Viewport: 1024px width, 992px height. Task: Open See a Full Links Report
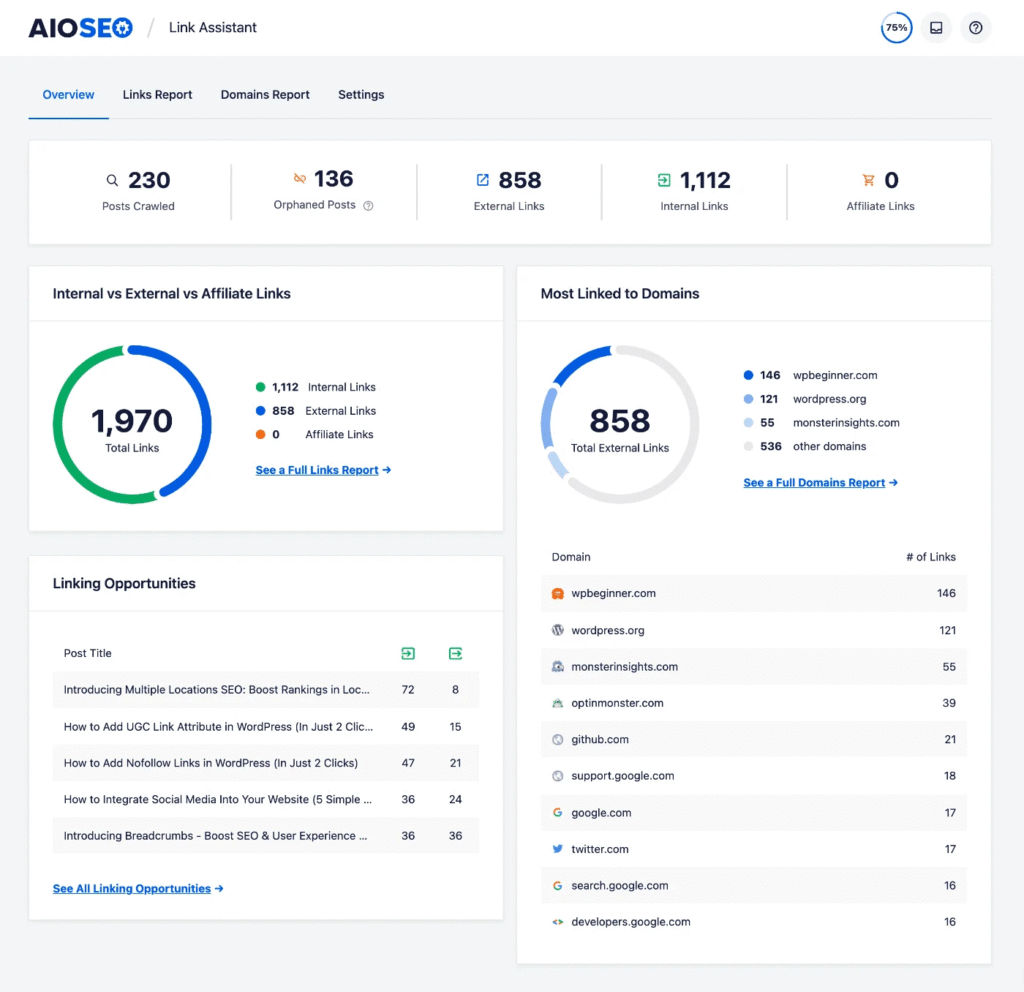click(316, 470)
